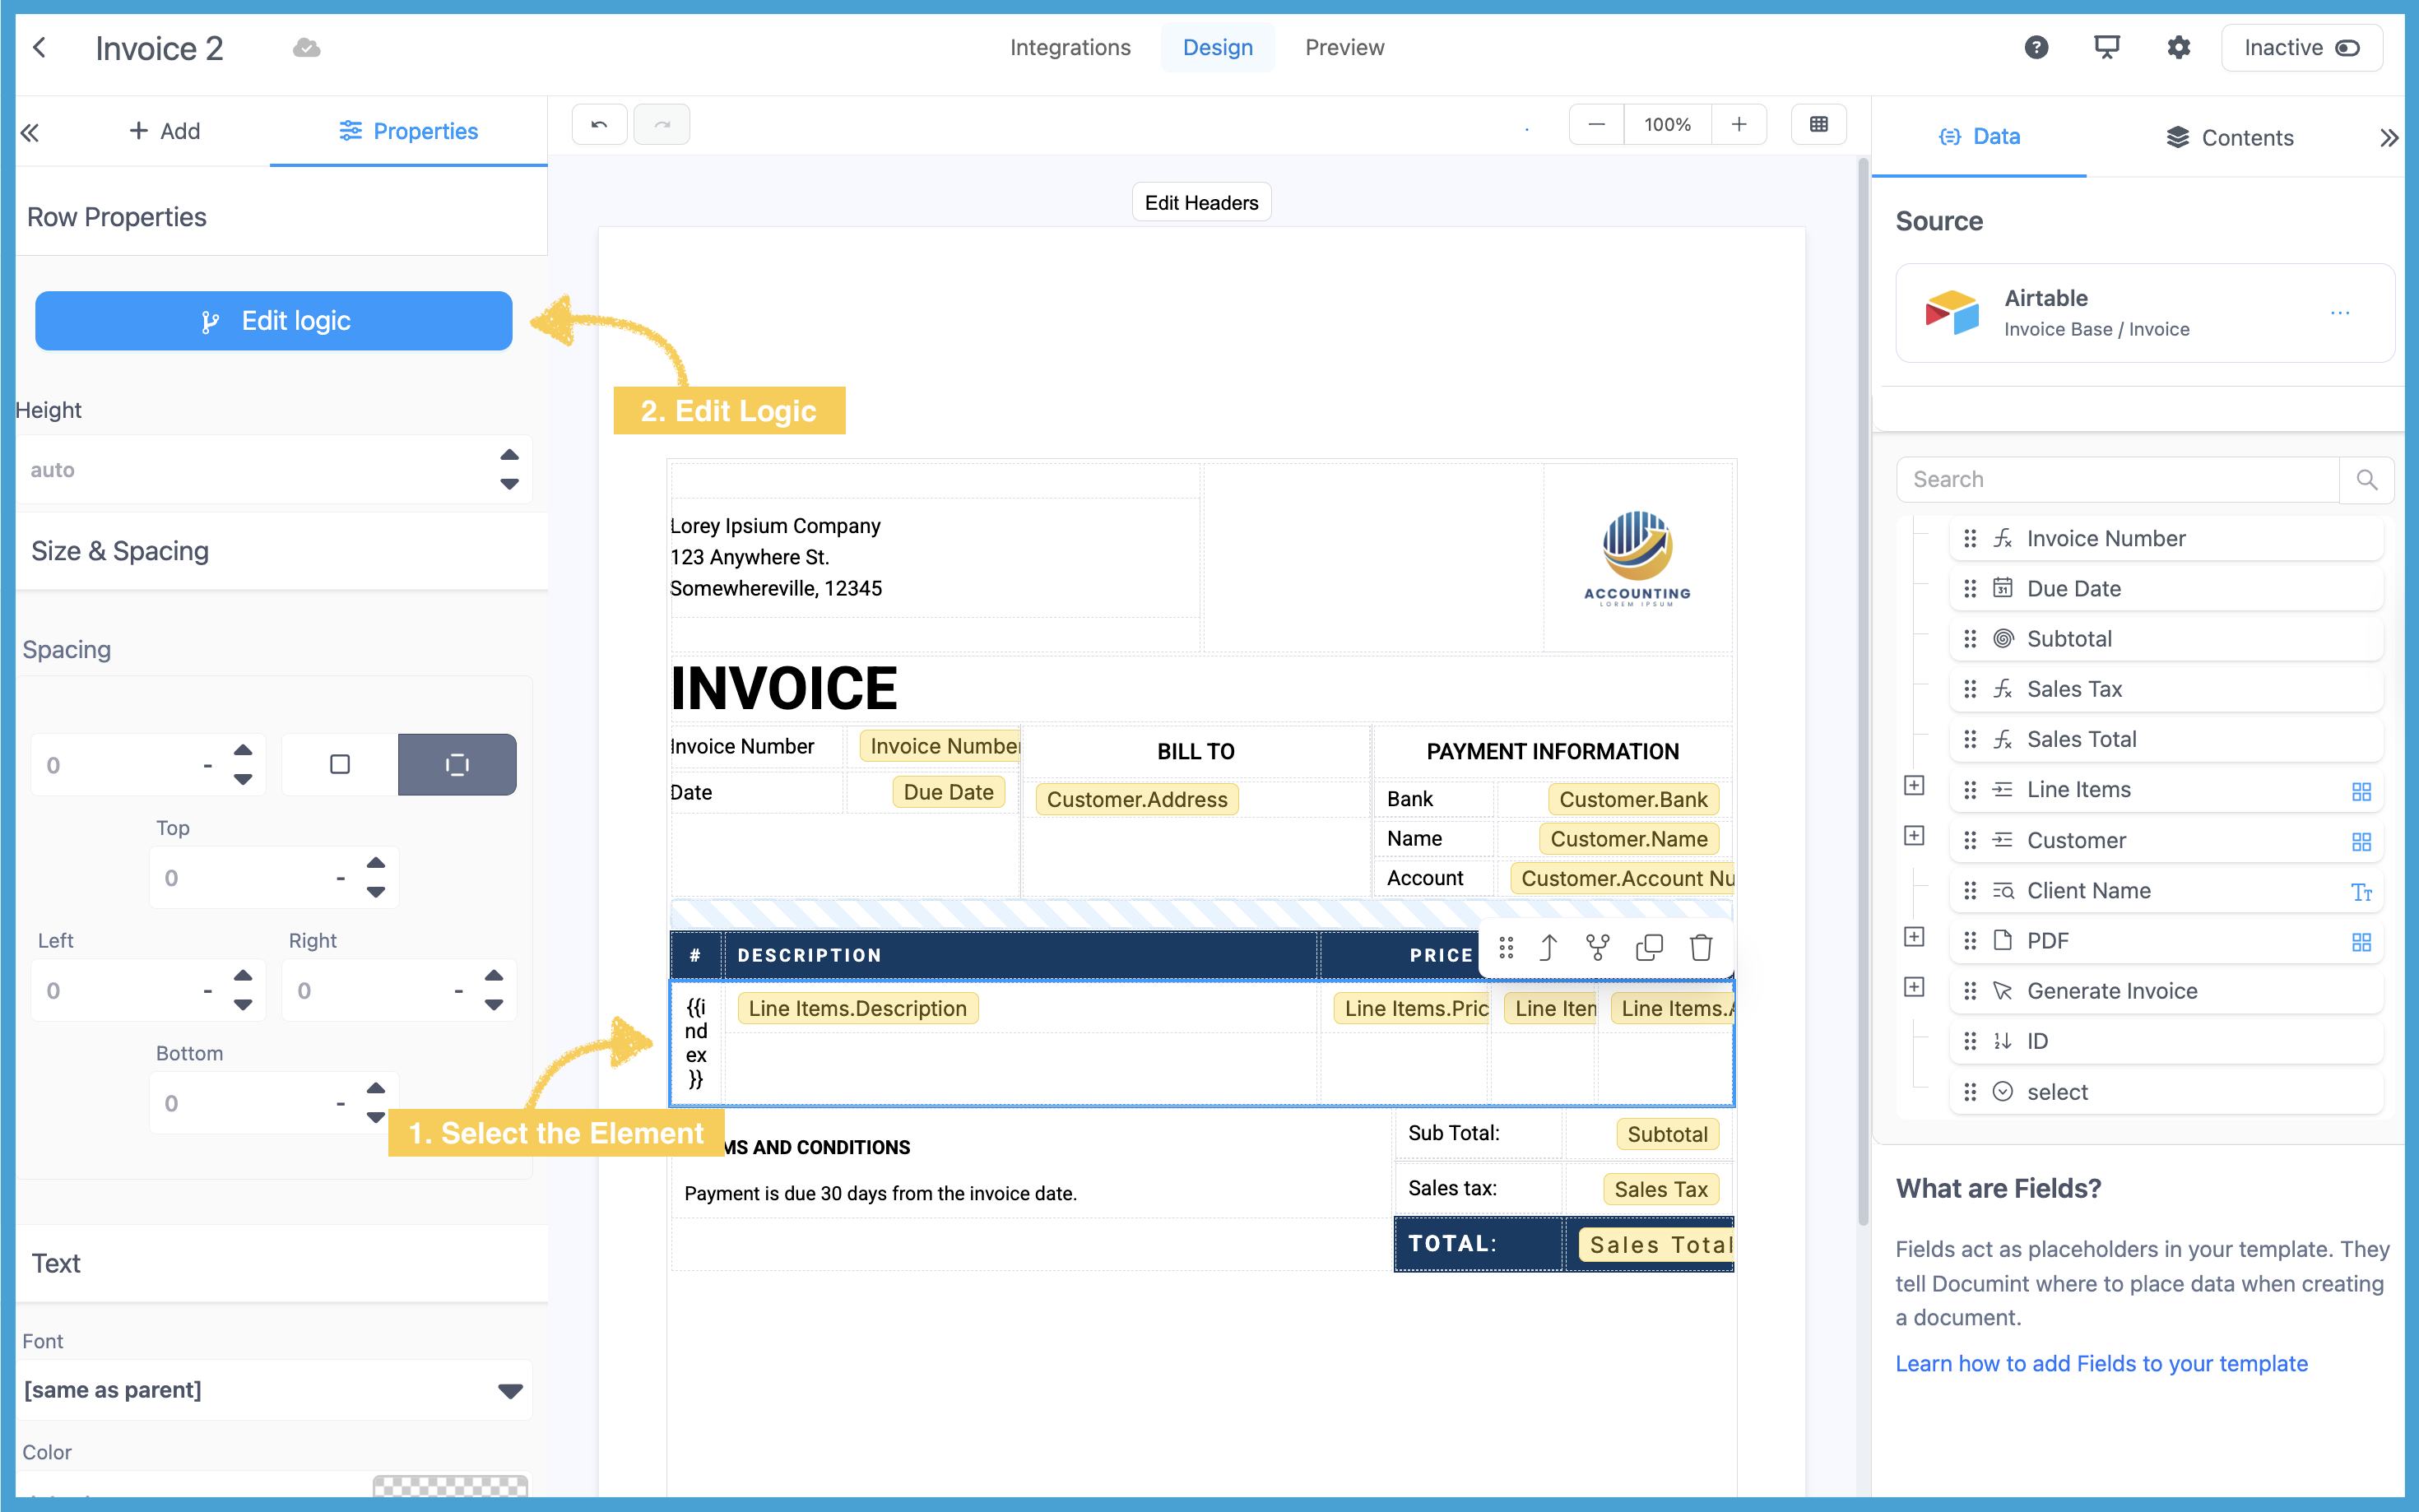The height and width of the screenshot is (1512, 2419).
Task: Click the undo arrow icon
Action: click(x=599, y=125)
